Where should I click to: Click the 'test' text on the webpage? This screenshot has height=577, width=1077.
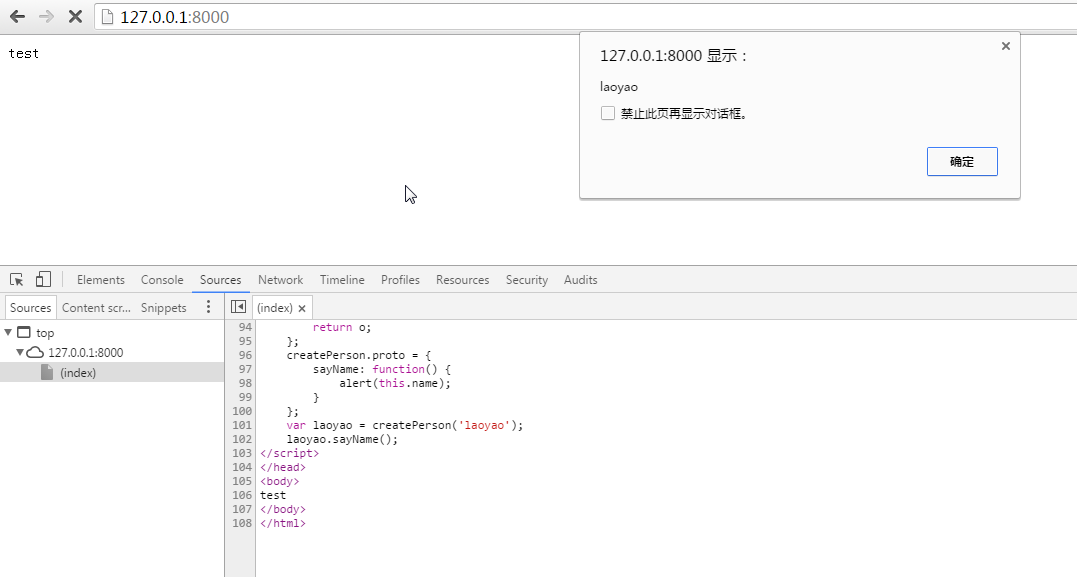(23, 54)
